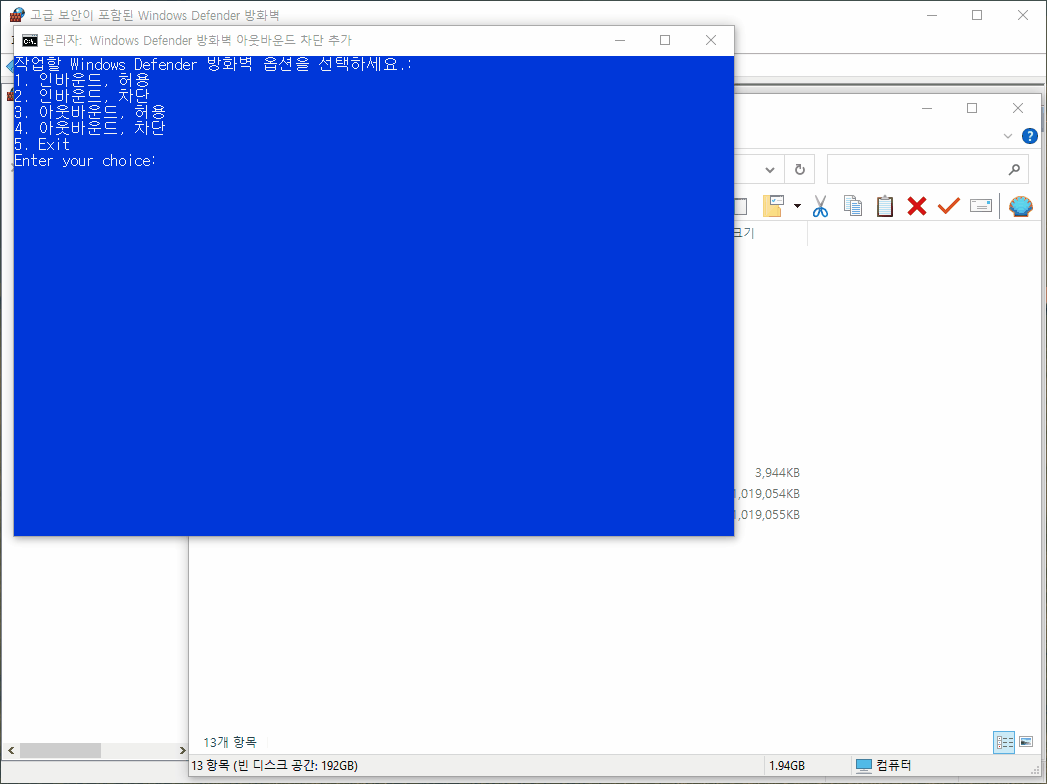Click the red X Delete icon
This screenshot has width=1047, height=784.
coord(917,206)
